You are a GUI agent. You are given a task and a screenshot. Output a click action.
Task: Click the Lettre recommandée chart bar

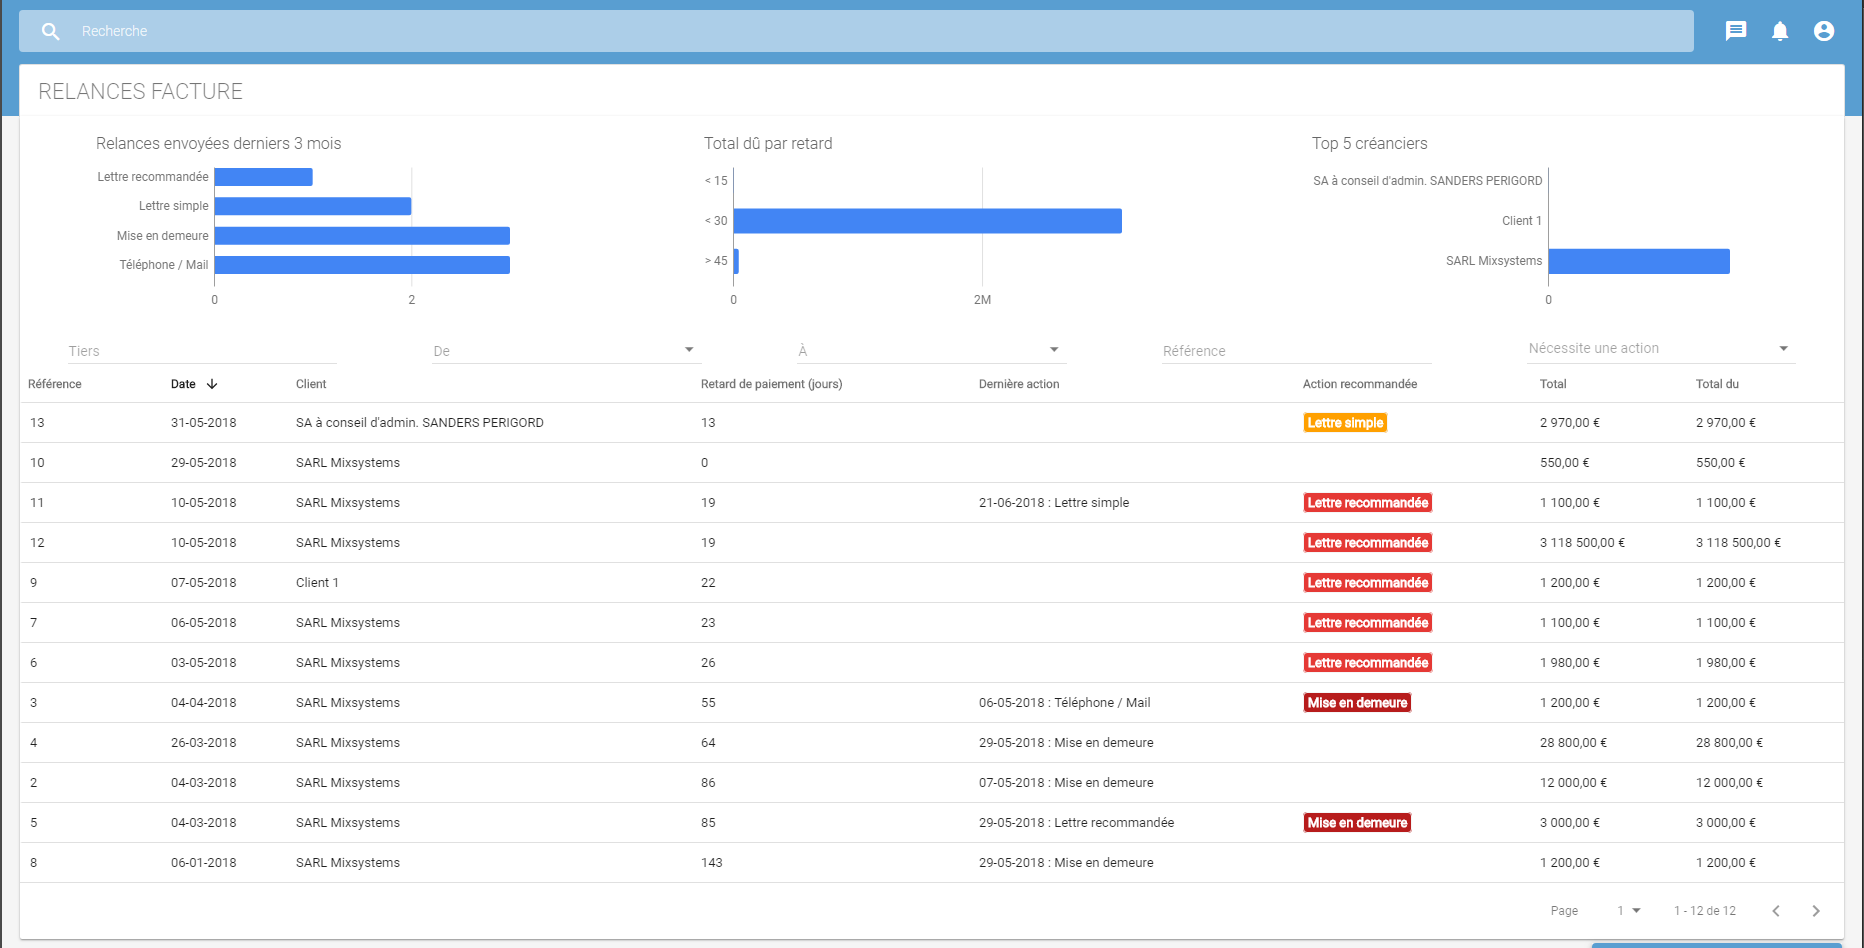click(x=264, y=177)
